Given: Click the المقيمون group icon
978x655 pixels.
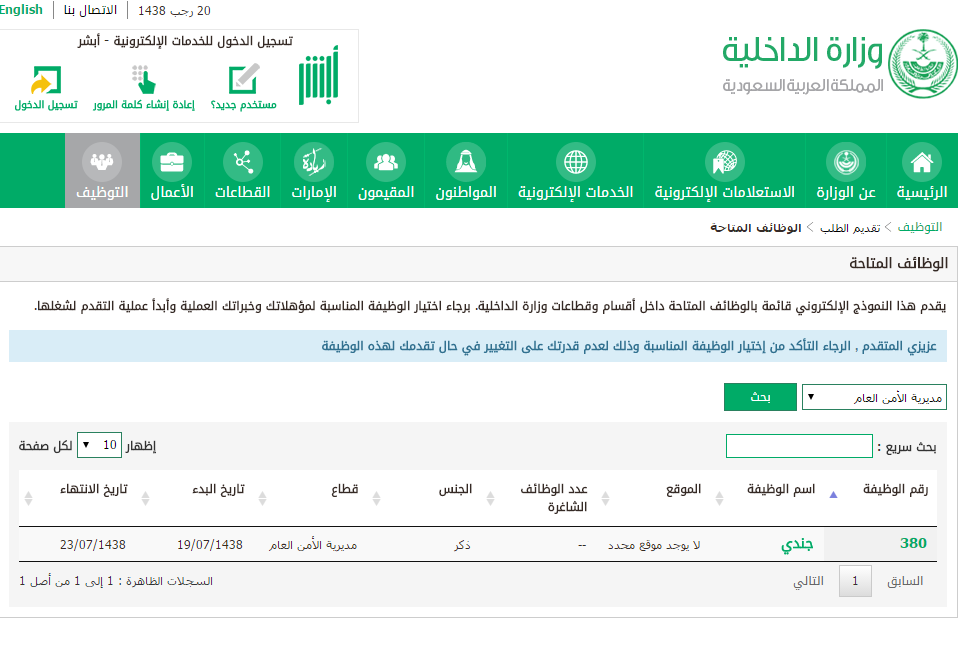Looking at the screenshot, I should (x=386, y=162).
